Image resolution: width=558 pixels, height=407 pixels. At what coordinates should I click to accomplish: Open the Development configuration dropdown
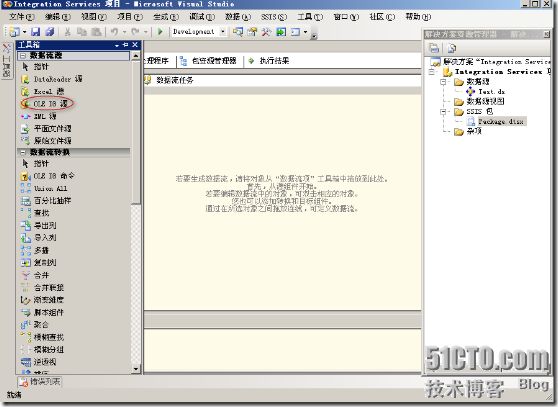coord(223,32)
